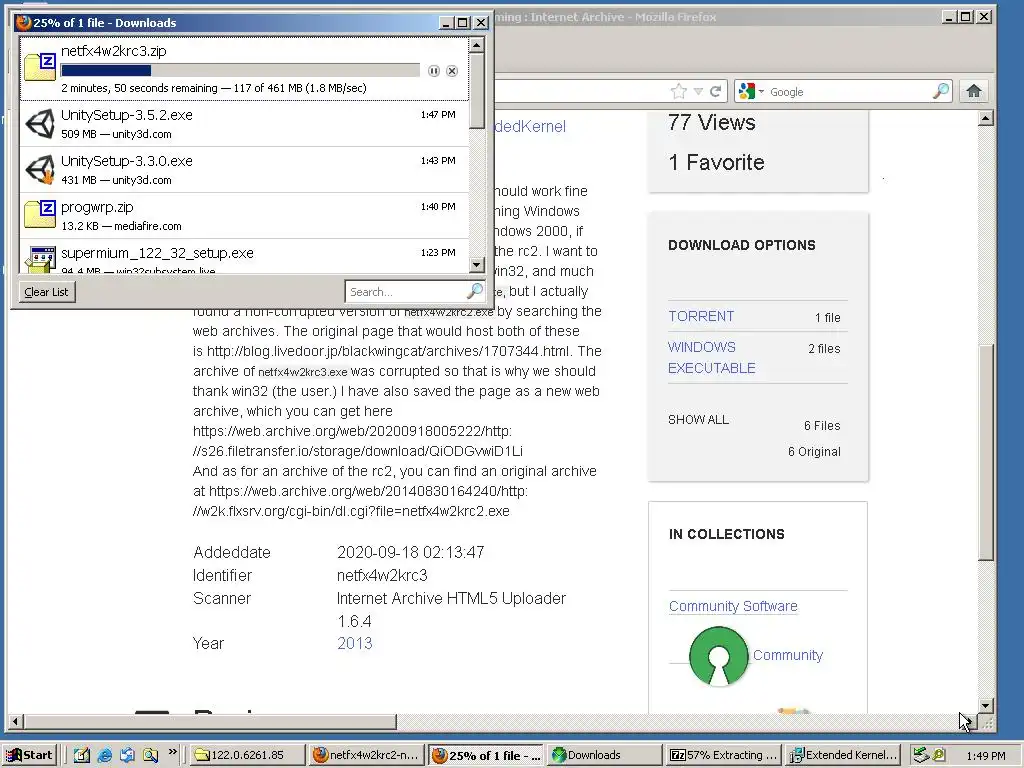Click the Unity icon for UnitySetup-3.3.0.exe
1024x768 pixels.
[x=40, y=170]
